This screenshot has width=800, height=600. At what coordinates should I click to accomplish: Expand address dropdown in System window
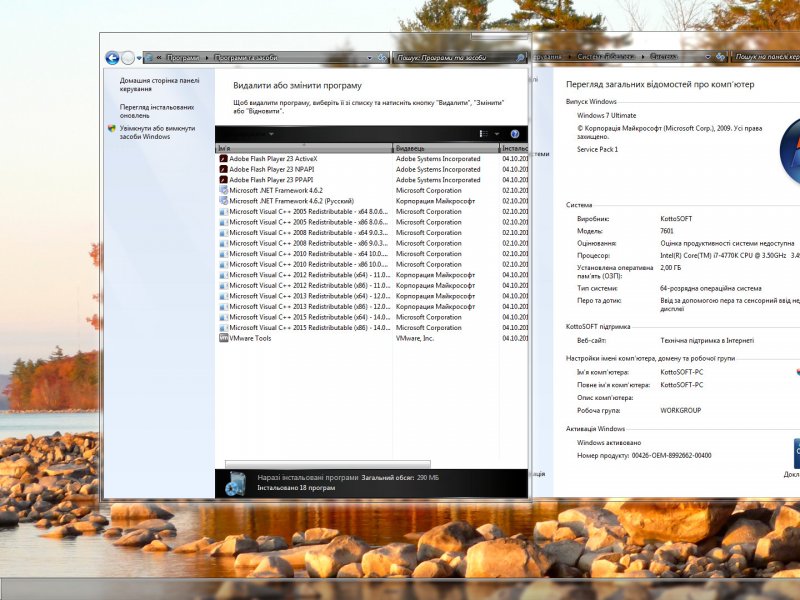pyautogui.click(x=708, y=57)
